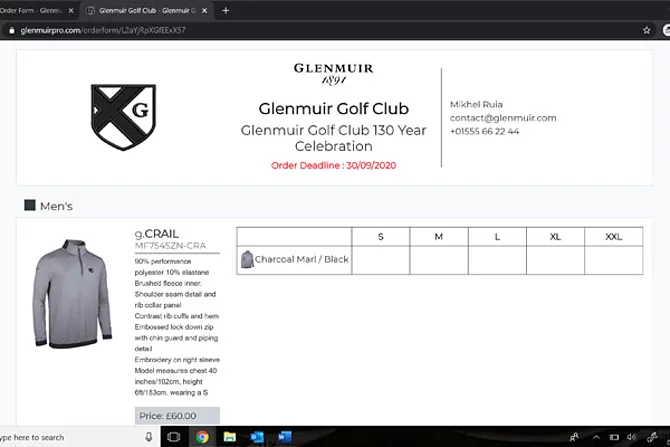The height and width of the screenshot is (447, 670).
Task: Open Task View from the taskbar
Action: coord(173,437)
